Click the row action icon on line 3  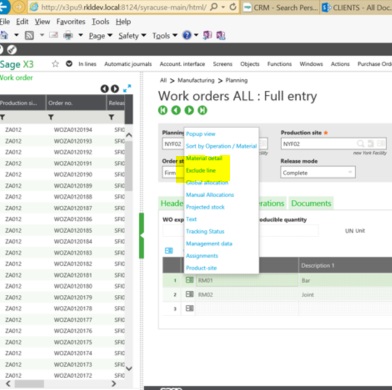[190, 308]
